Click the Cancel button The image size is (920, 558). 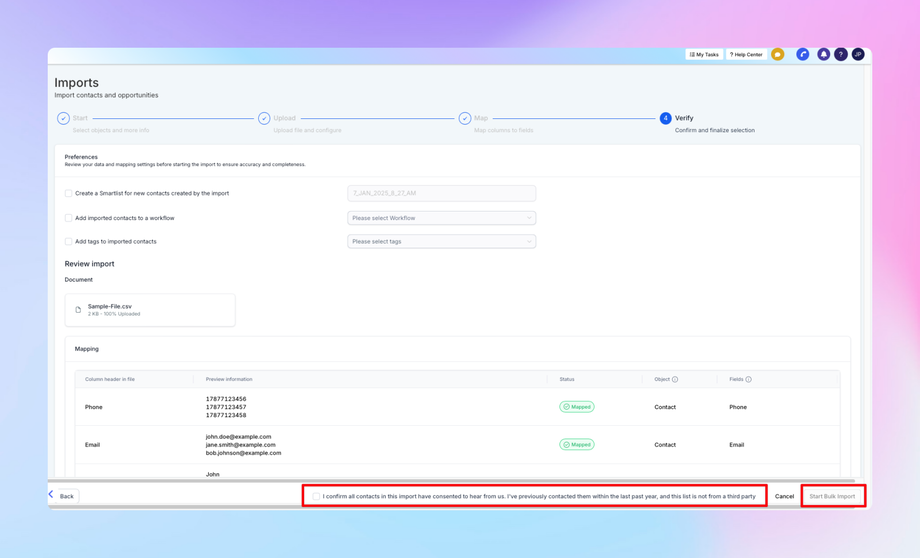(784, 496)
